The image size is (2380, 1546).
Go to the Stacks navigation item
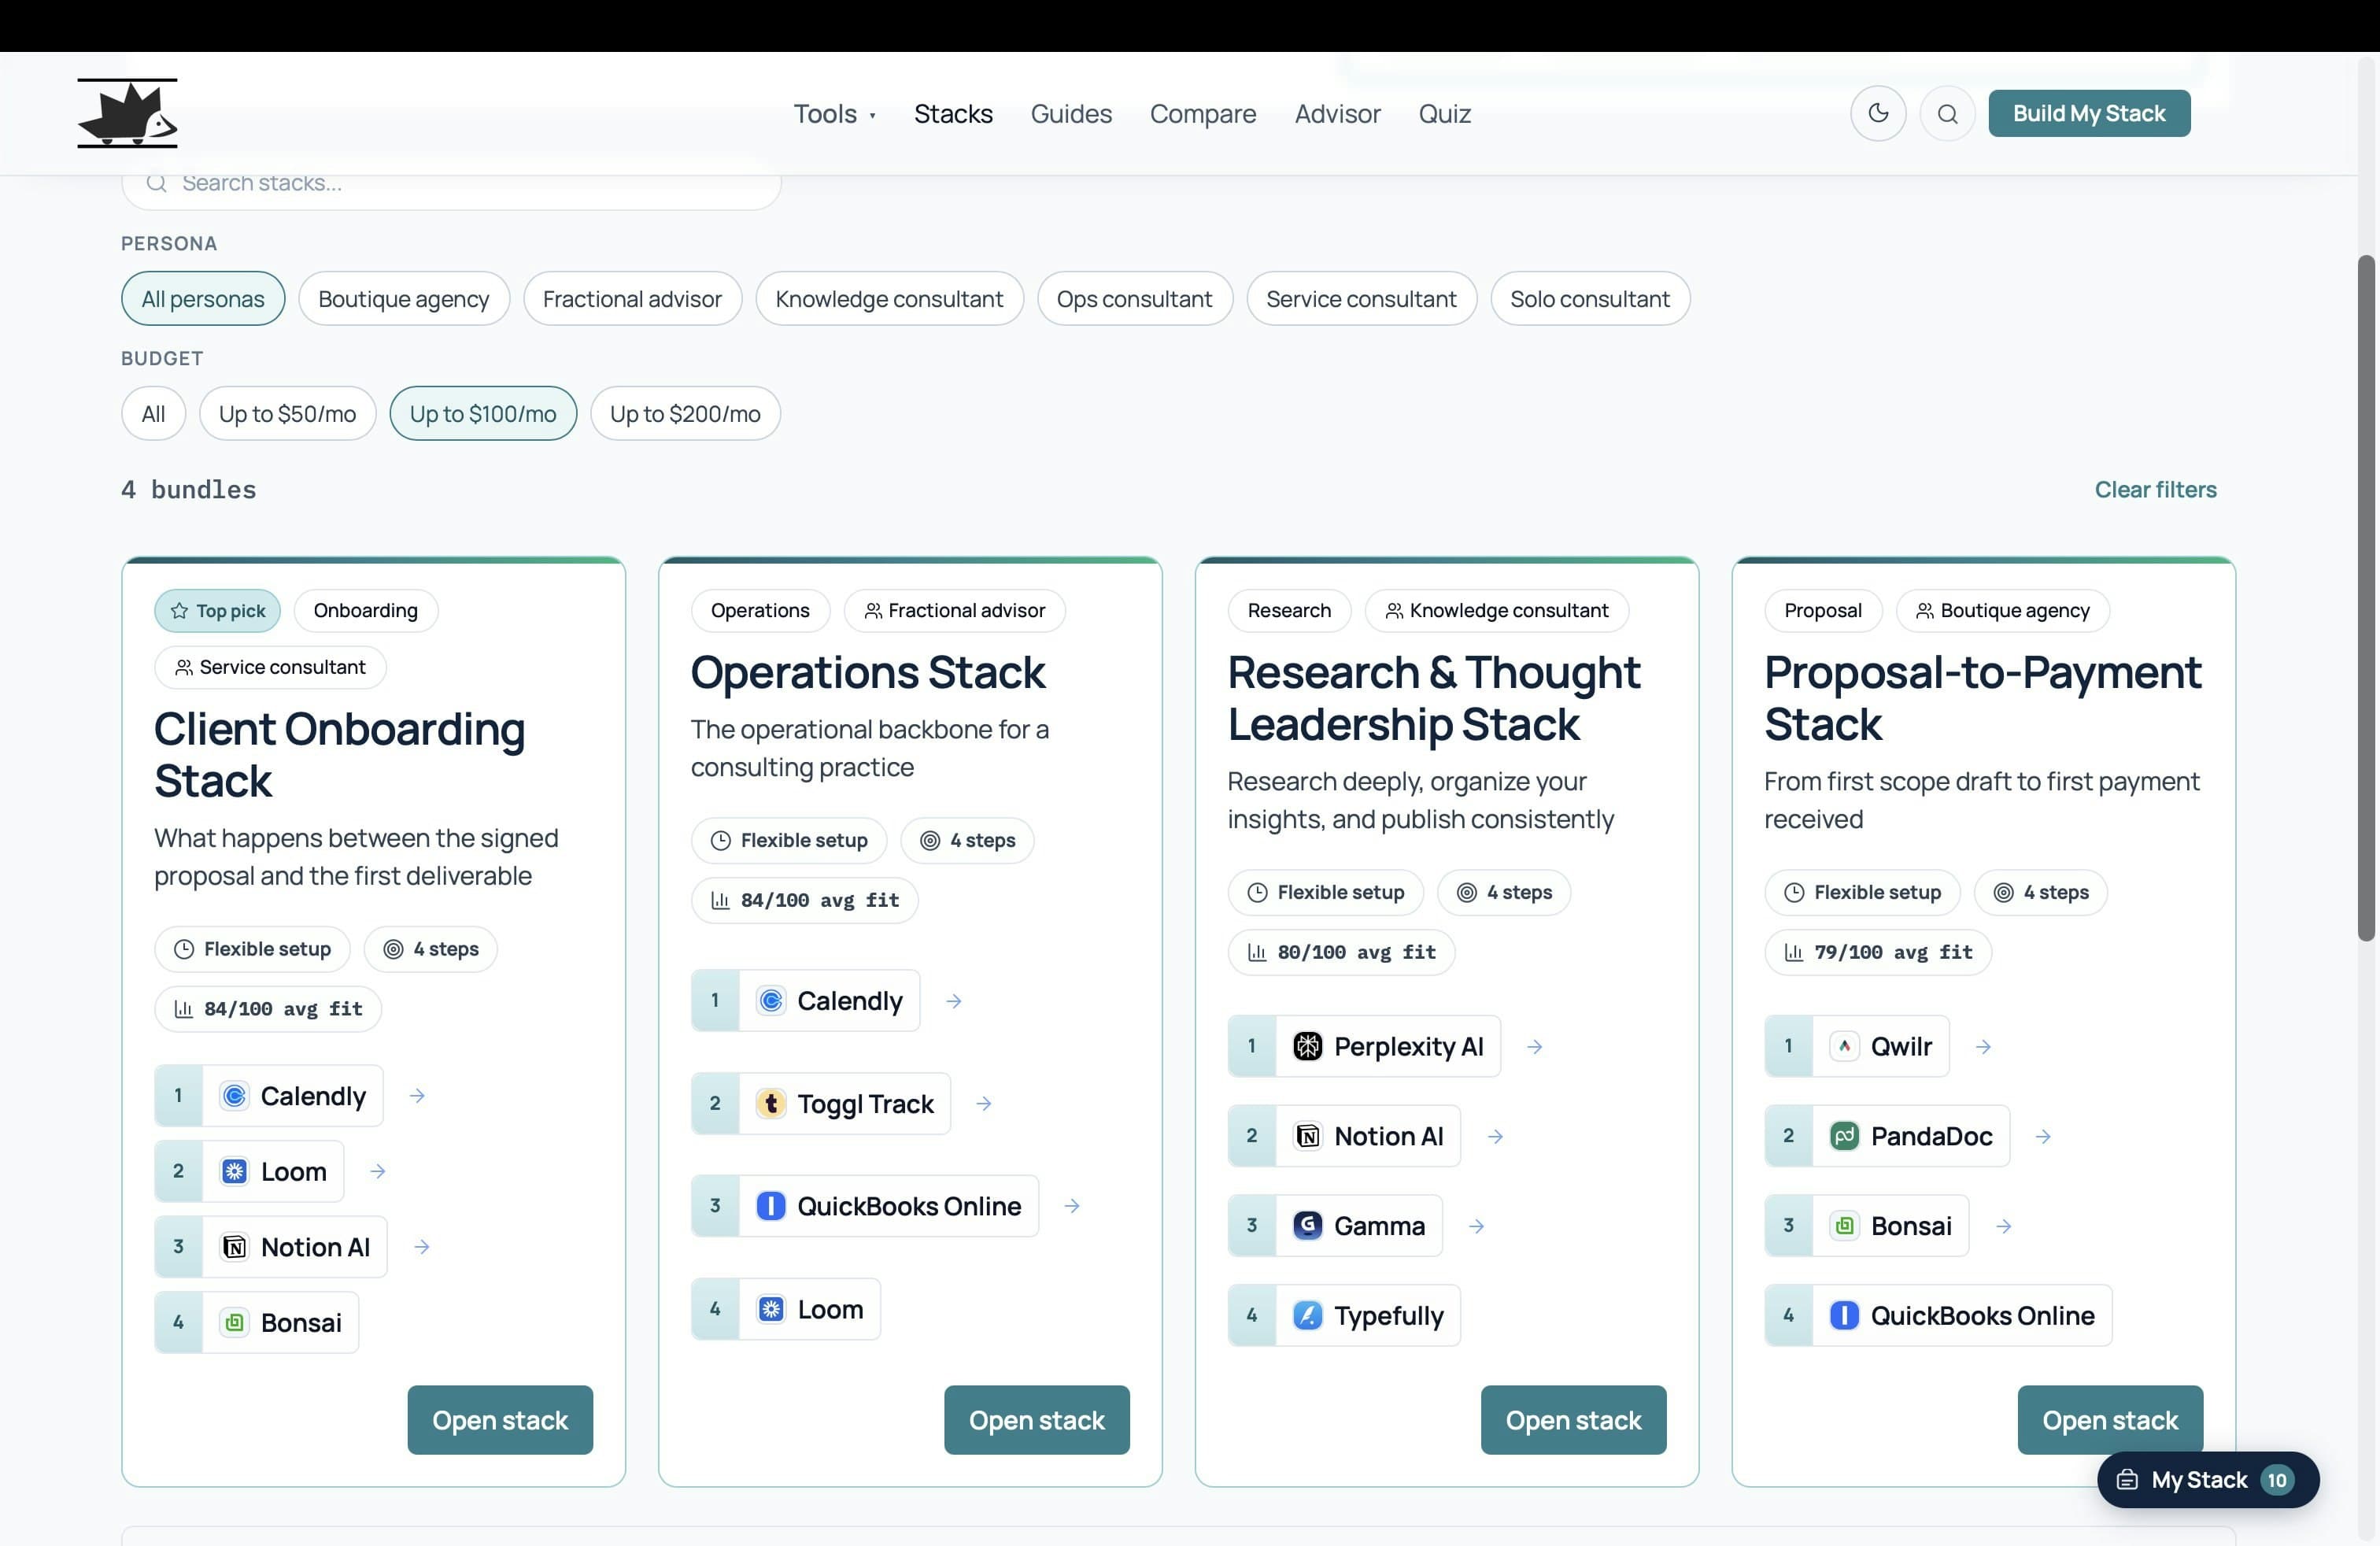[953, 113]
